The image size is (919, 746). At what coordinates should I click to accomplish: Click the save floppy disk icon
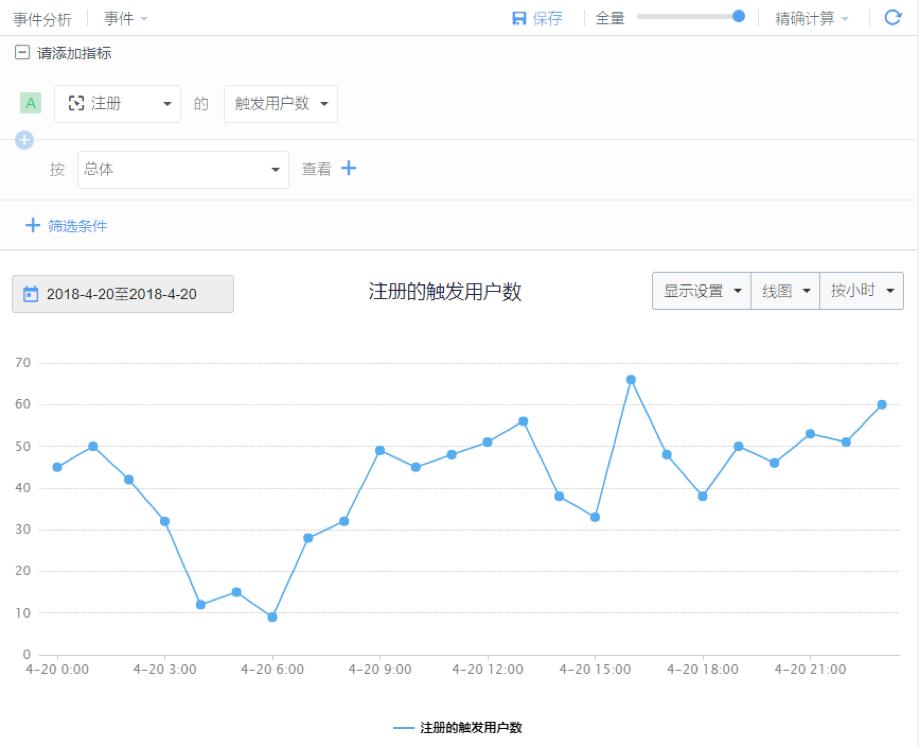pyautogui.click(x=519, y=19)
